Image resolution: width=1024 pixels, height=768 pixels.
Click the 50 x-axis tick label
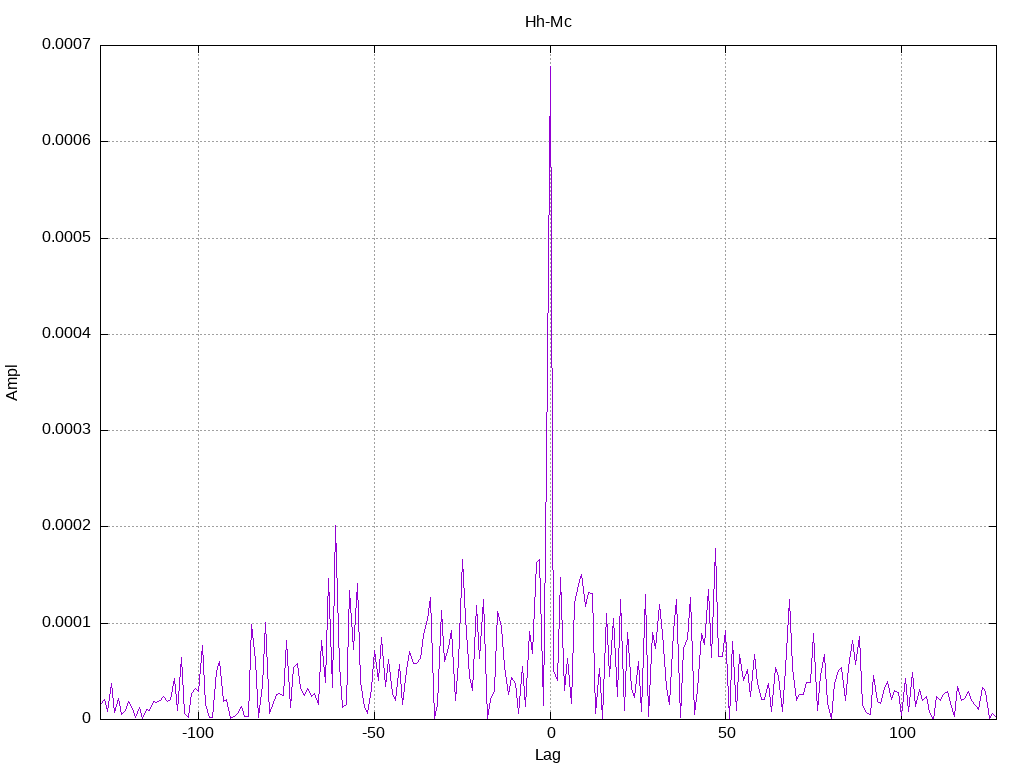[726, 733]
